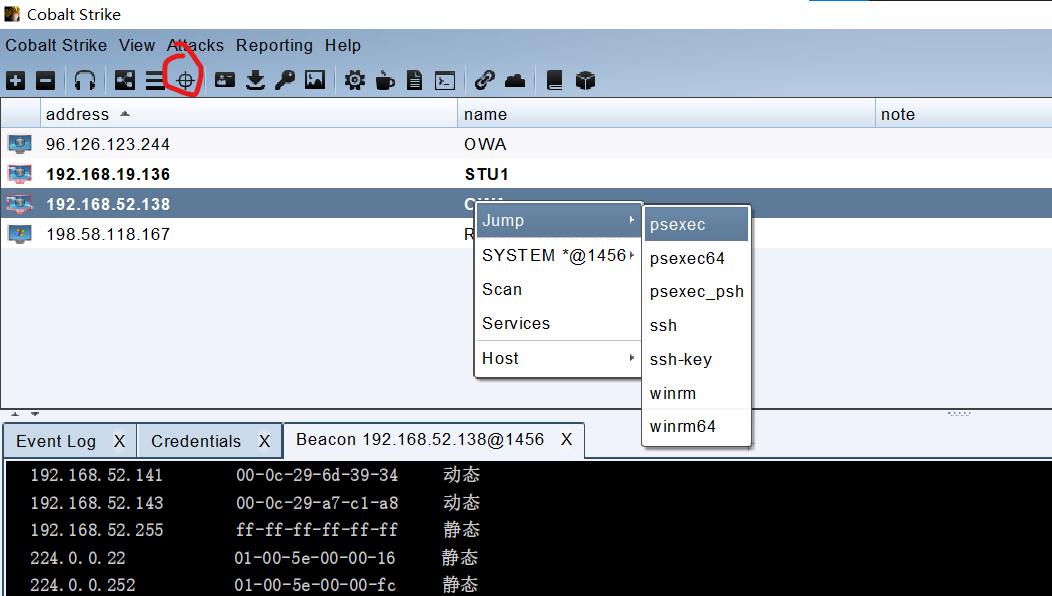Open the Downloads arrow icon
Viewport: 1052px width, 596px height.
255,81
